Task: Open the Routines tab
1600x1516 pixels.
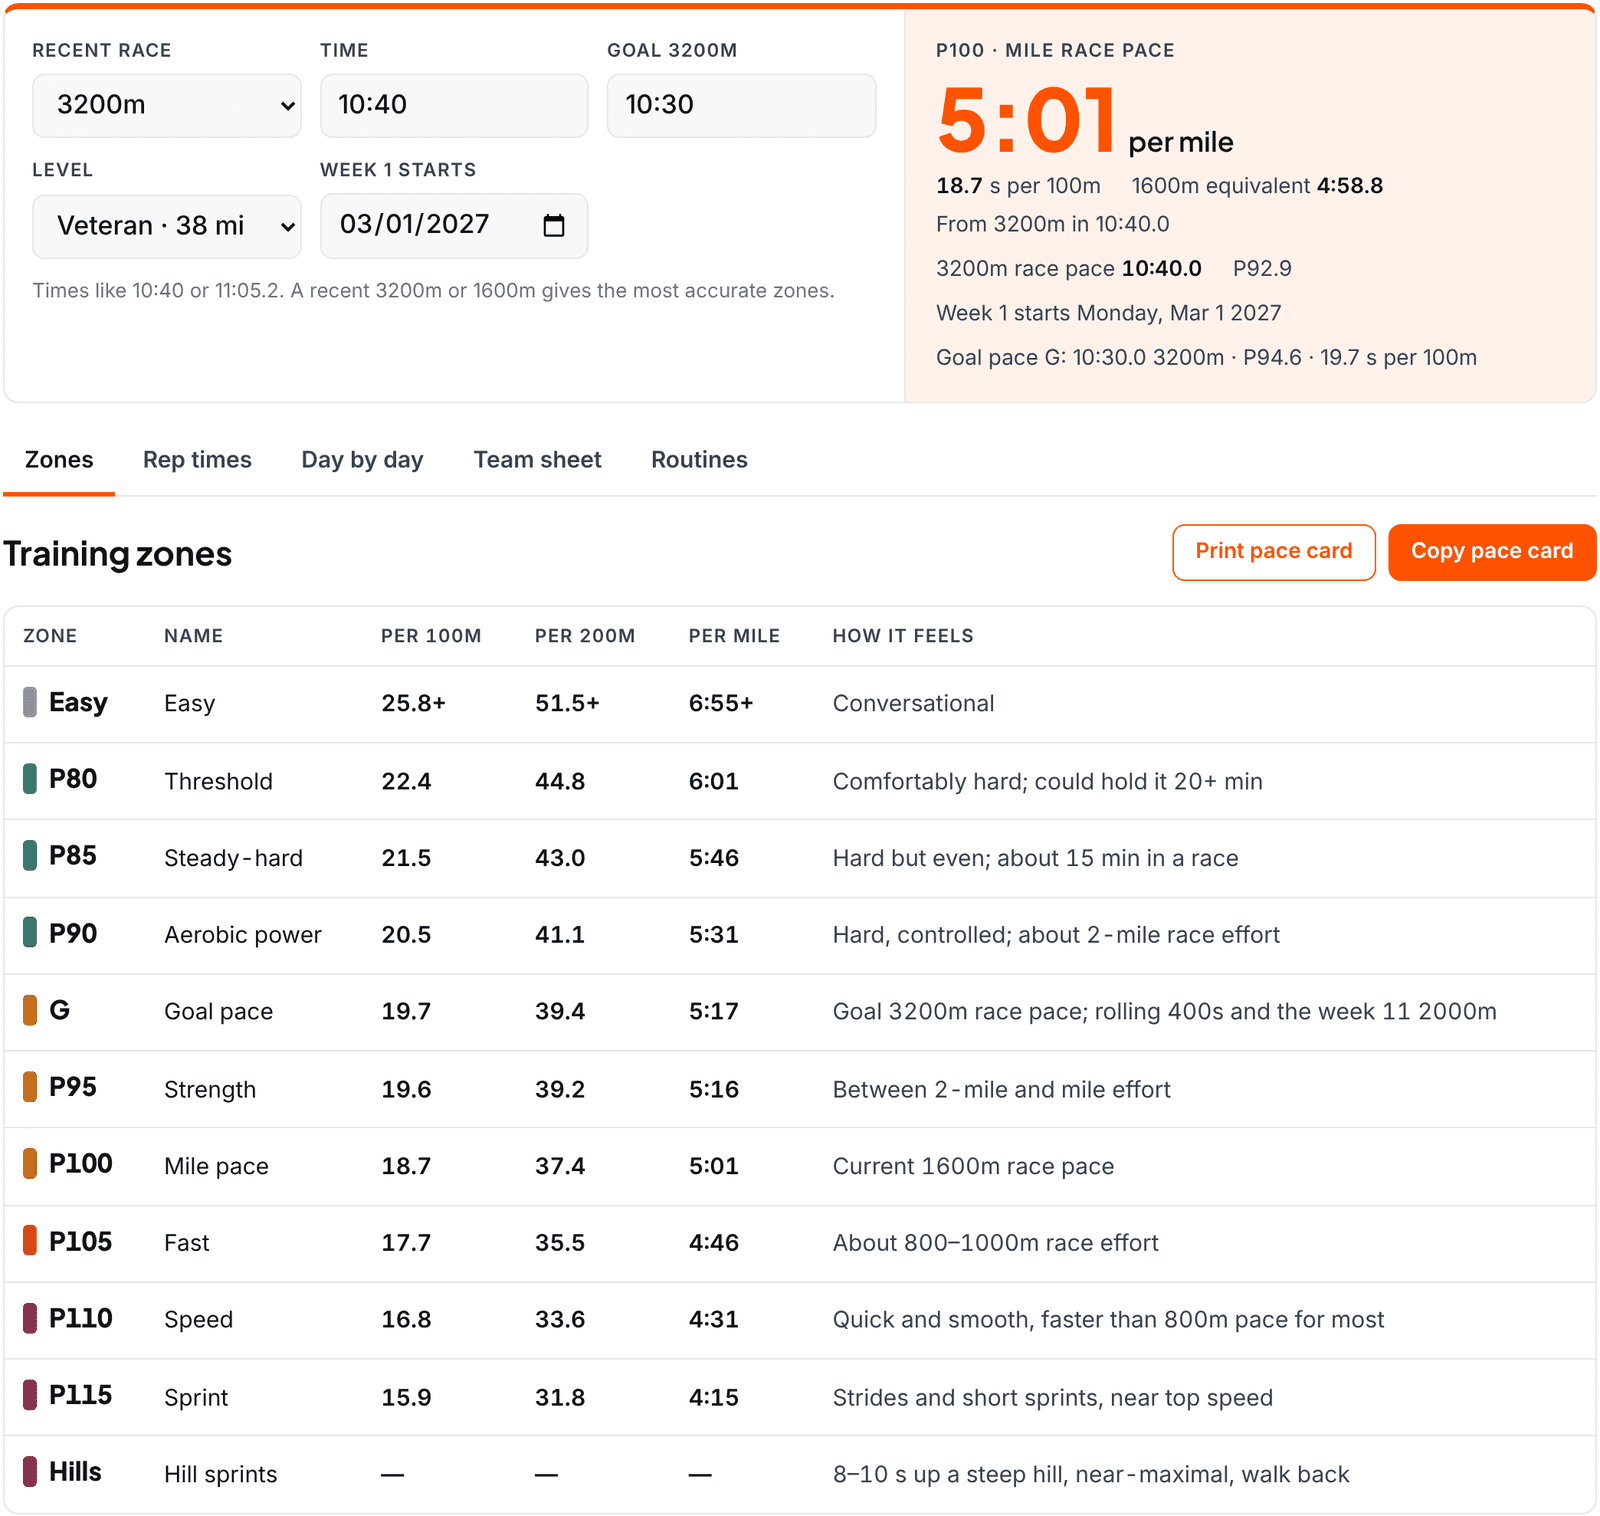Action: point(699,460)
